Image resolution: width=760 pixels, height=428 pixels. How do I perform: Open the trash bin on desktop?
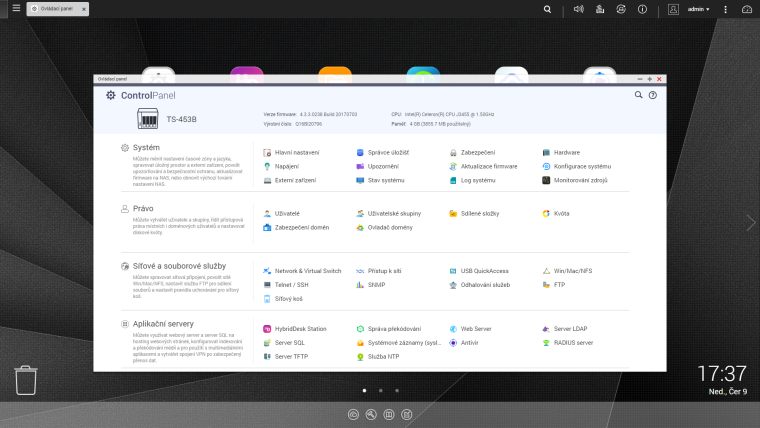[x=26, y=380]
